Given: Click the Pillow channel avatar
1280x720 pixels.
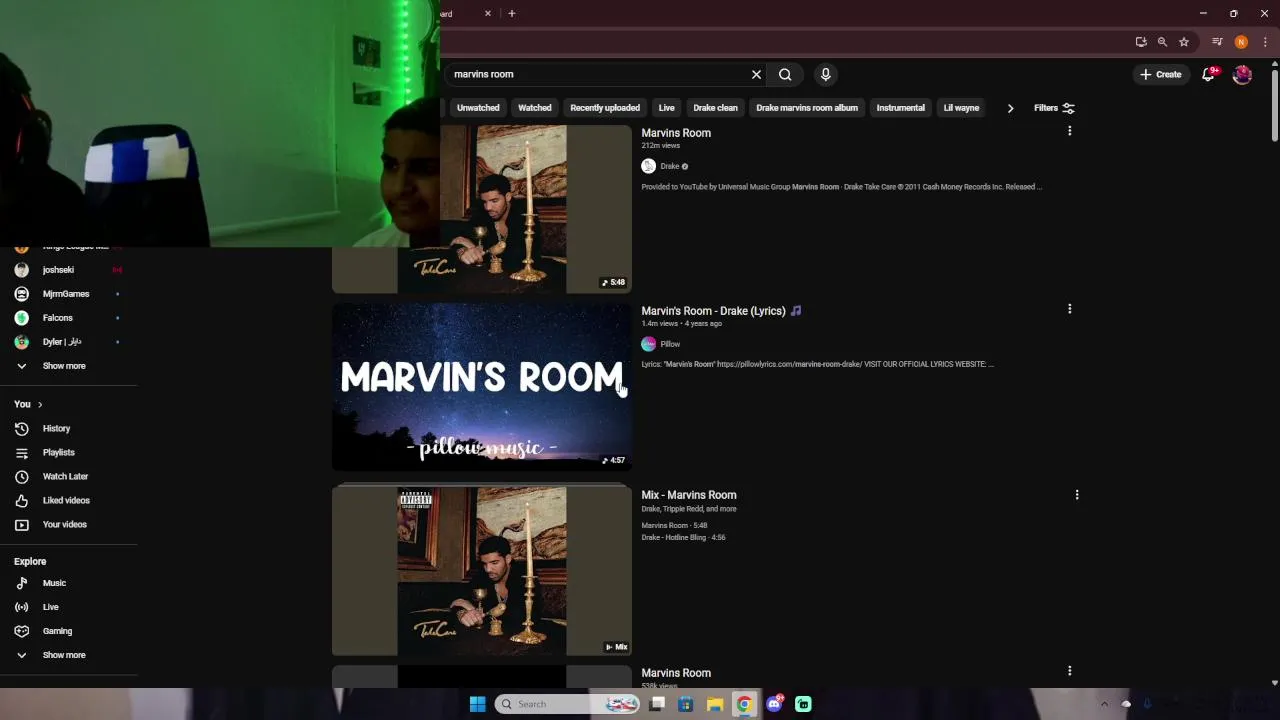Looking at the screenshot, I should (648, 344).
